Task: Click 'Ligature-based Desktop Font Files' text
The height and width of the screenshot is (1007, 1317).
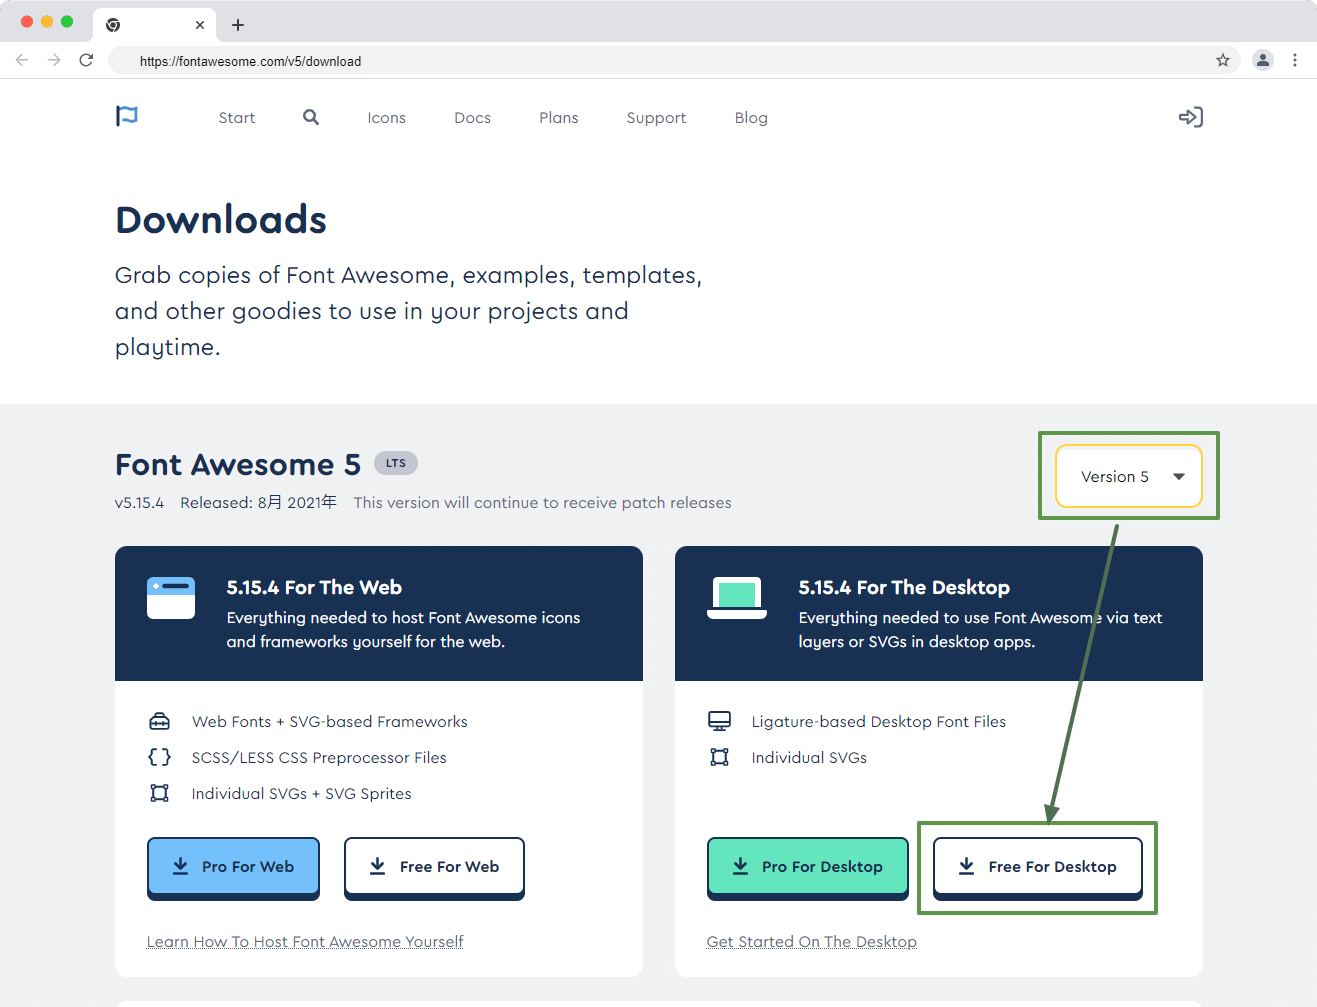Action: (x=878, y=722)
